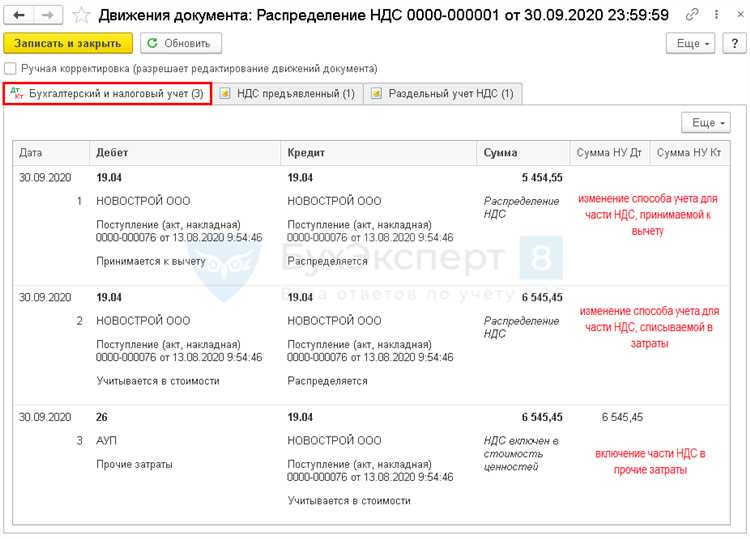Image resolution: width=750 pixels, height=539 pixels.
Task: Close the document movements window
Action: [x=739, y=15]
